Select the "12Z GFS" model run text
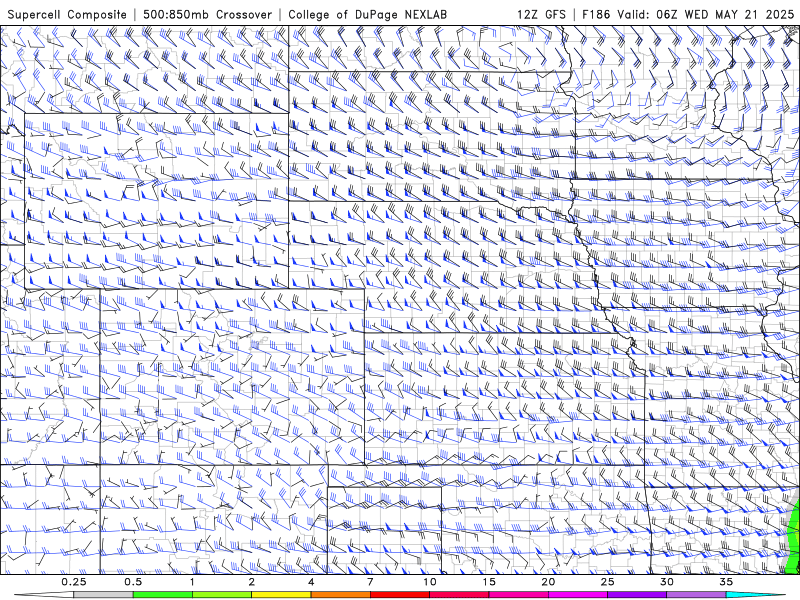 coord(541,14)
